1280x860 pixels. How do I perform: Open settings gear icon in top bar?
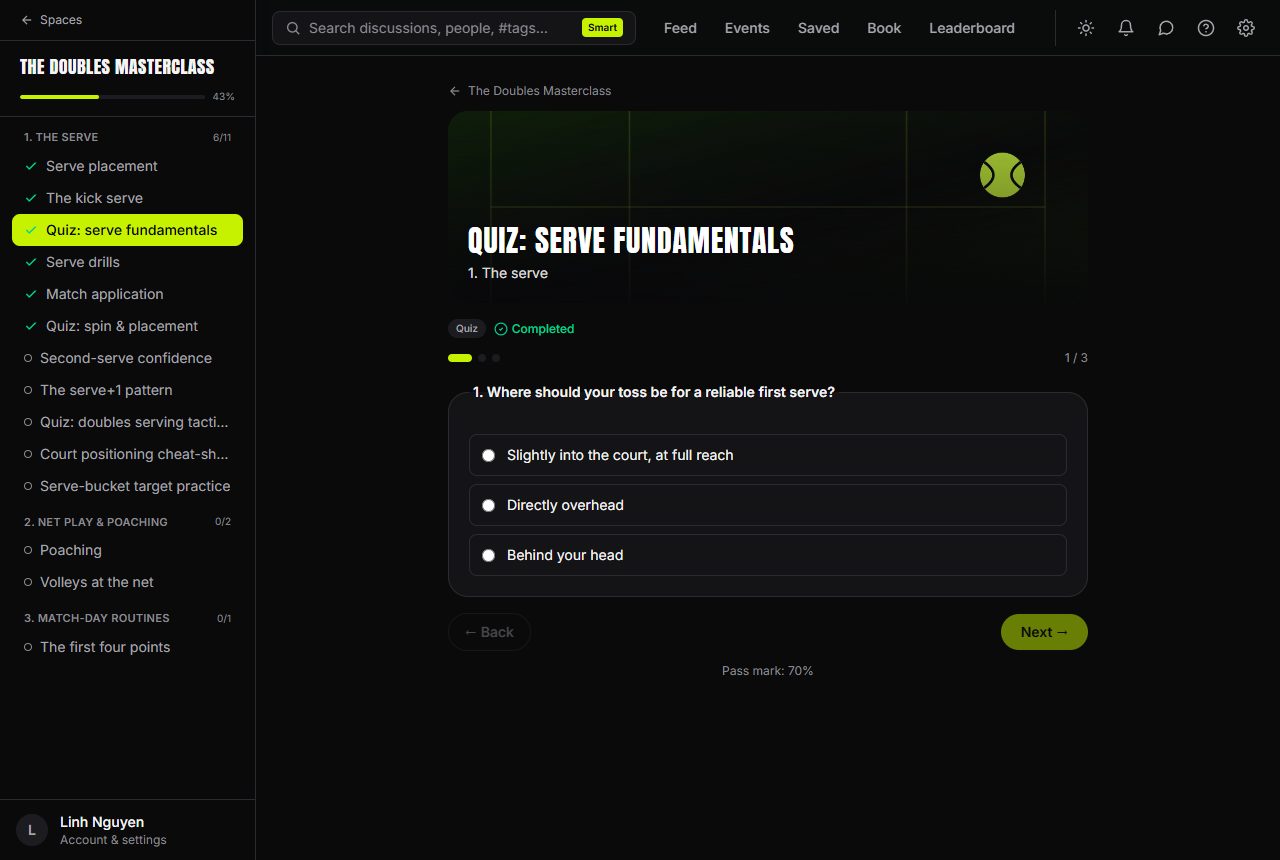(1246, 28)
